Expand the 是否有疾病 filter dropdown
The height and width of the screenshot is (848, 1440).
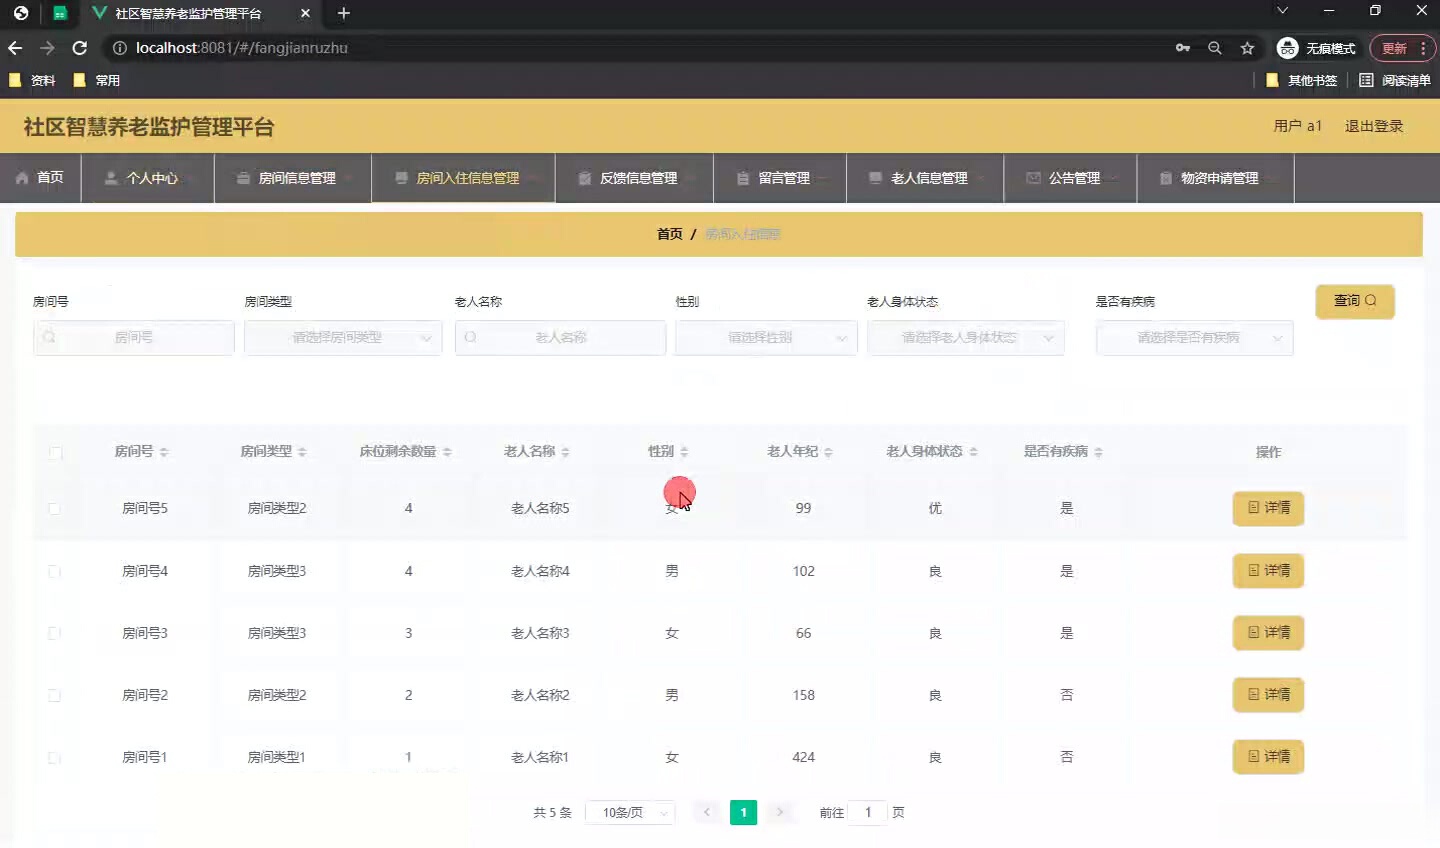(1195, 338)
